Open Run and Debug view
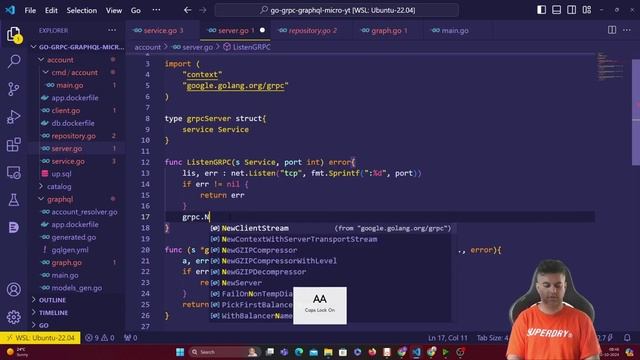 [x=14, y=117]
